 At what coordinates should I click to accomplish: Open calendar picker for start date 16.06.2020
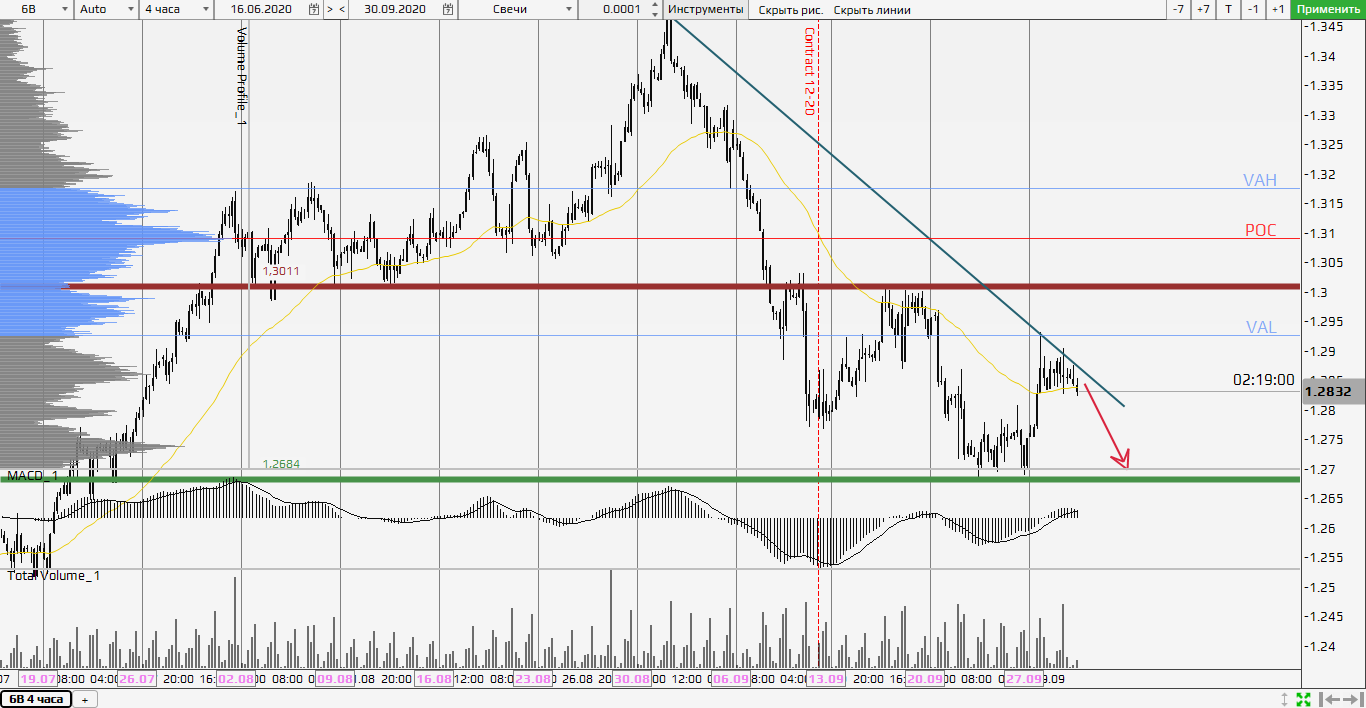[x=314, y=9]
